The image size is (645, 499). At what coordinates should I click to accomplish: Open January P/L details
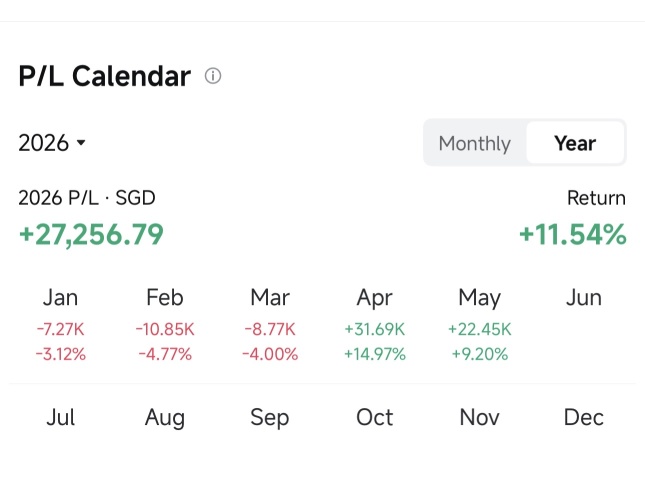pyautogui.click(x=60, y=325)
